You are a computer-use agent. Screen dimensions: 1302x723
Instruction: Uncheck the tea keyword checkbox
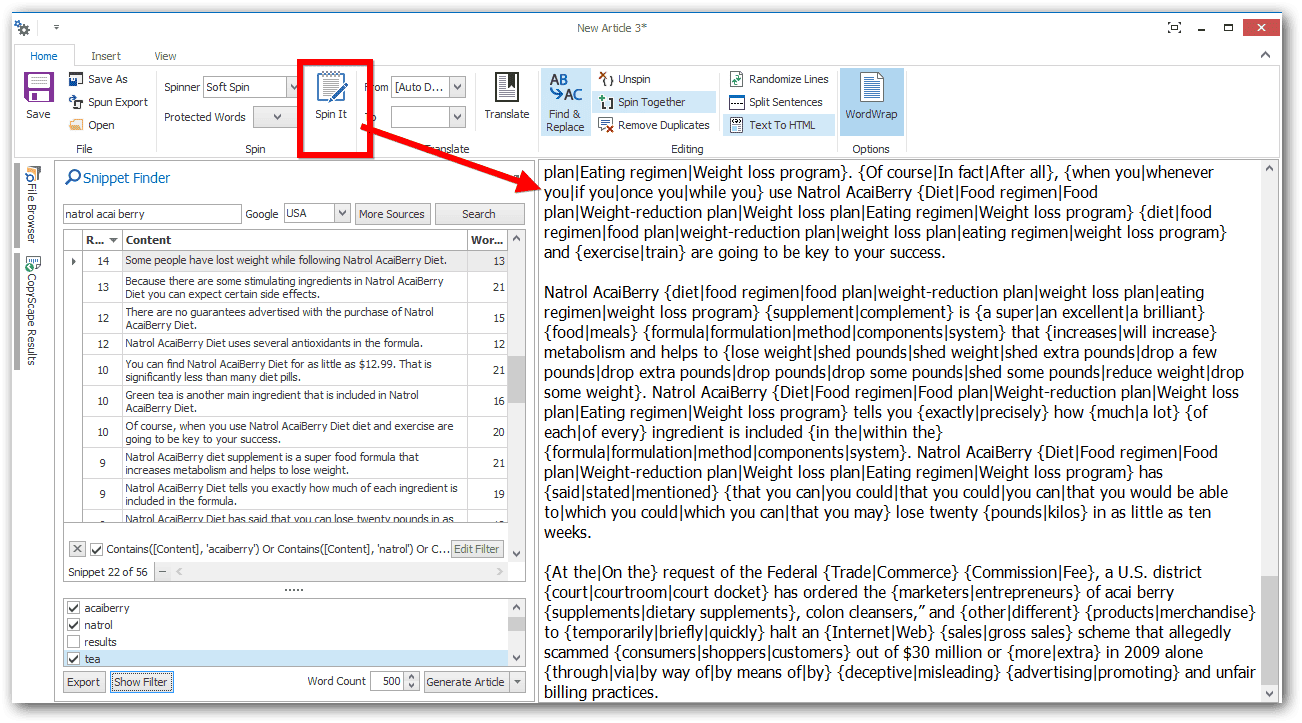click(x=73, y=659)
